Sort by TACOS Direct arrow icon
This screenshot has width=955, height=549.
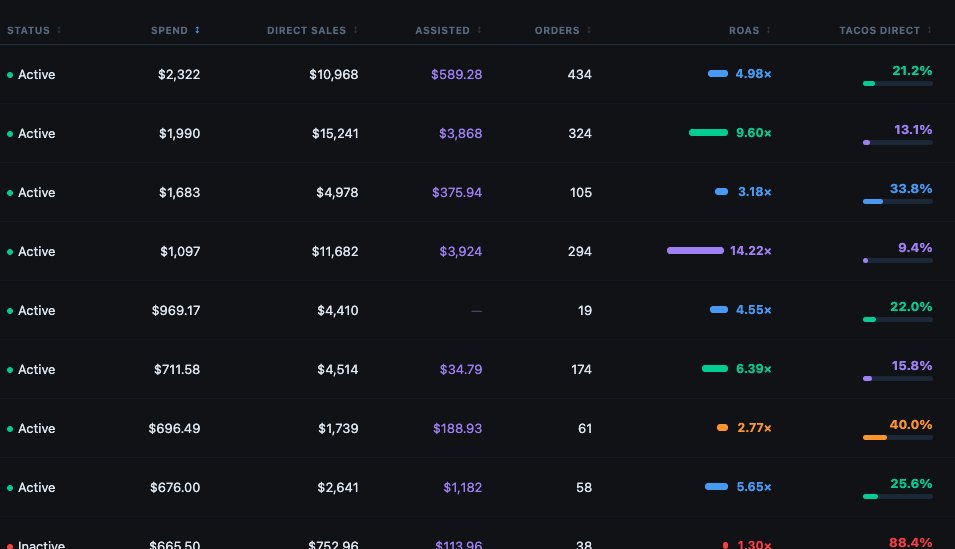pos(929,30)
